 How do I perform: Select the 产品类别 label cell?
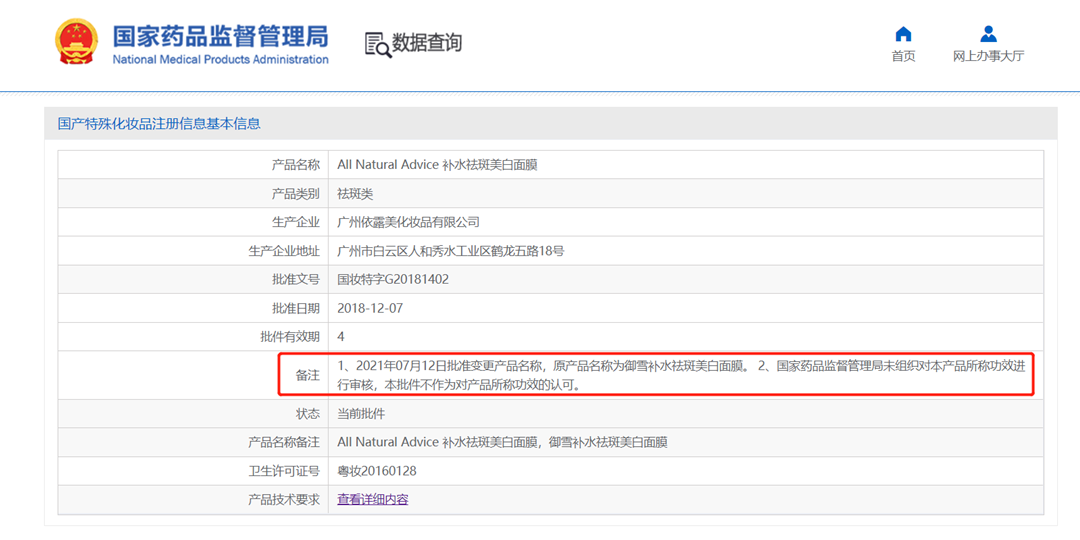coord(193,194)
